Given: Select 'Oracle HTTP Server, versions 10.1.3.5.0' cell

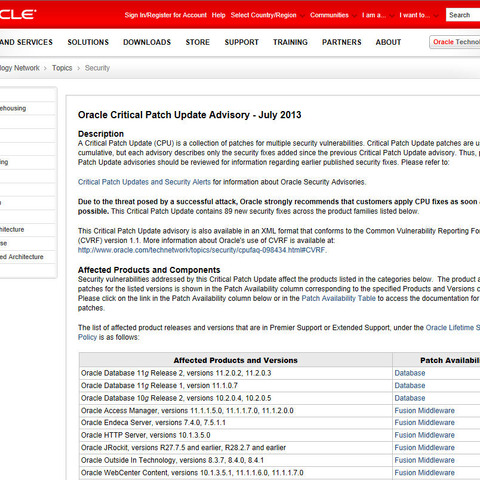Looking at the screenshot, I should pyautogui.click(x=236, y=435).
